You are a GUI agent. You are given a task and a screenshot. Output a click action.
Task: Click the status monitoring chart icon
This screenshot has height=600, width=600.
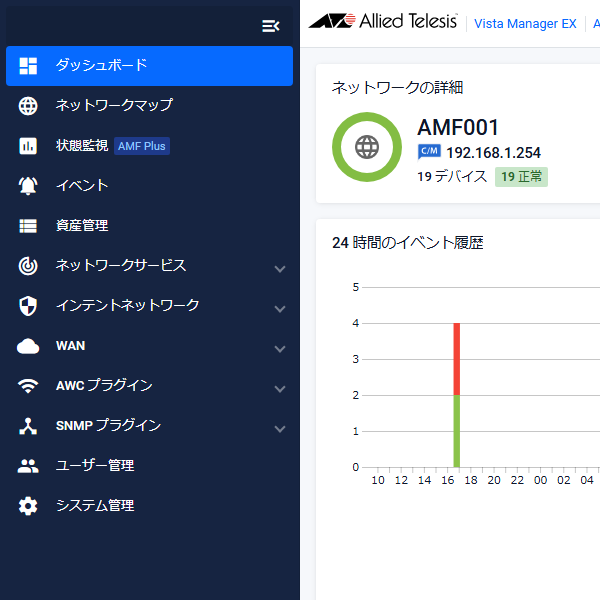[28, 146]
